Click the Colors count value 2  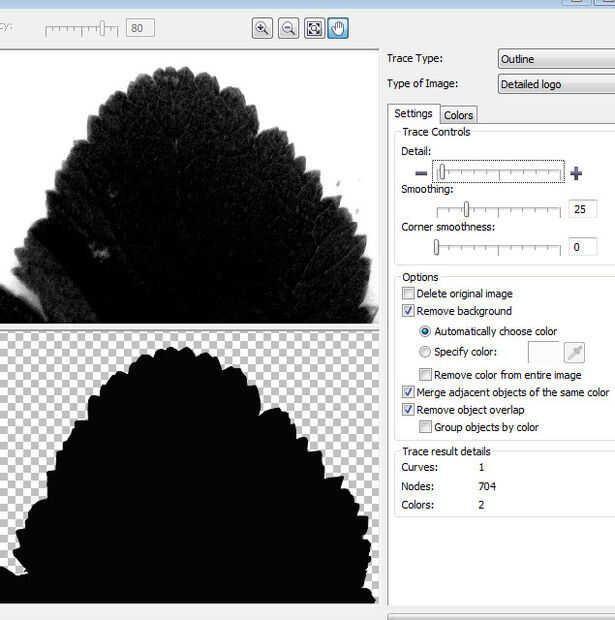pyautogui.click(x=481, y=505)
